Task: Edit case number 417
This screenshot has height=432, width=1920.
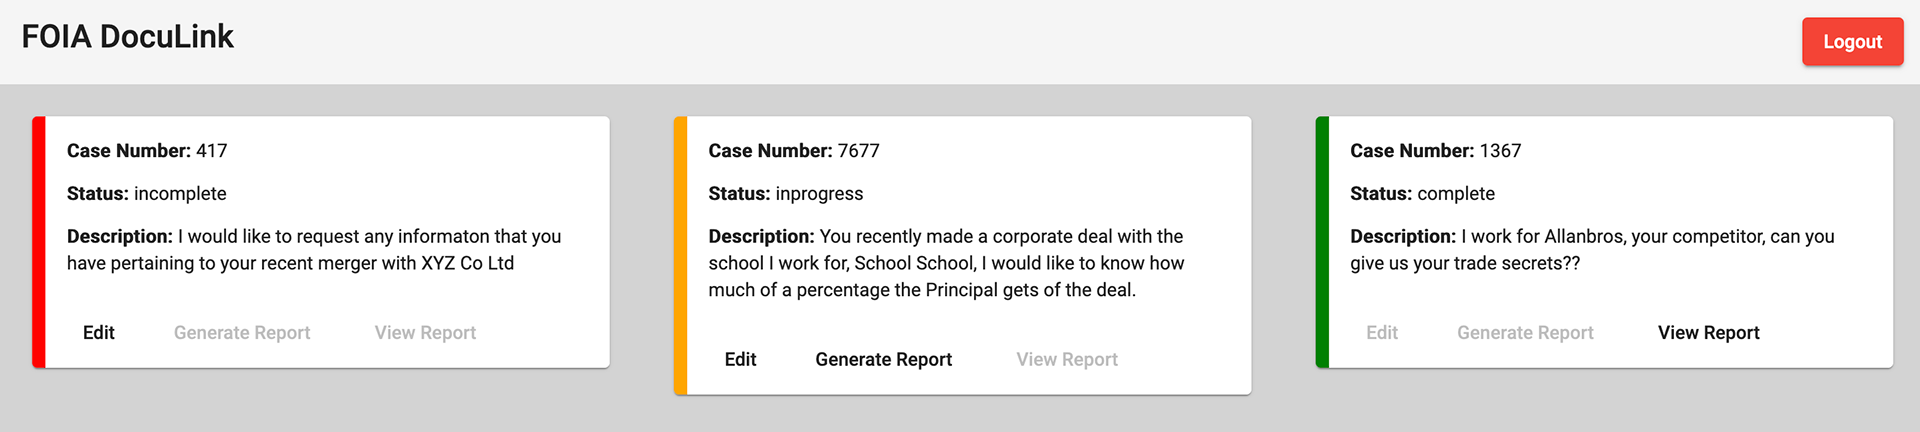Action: tap(99, 333)
